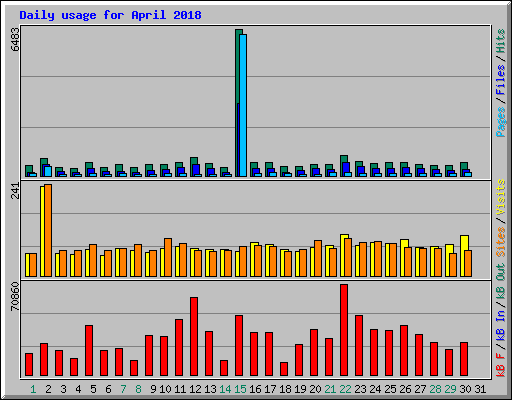512x400 pixels.
Task: Click the 'kB F' legend label
Action: click(x=500, y=365)
